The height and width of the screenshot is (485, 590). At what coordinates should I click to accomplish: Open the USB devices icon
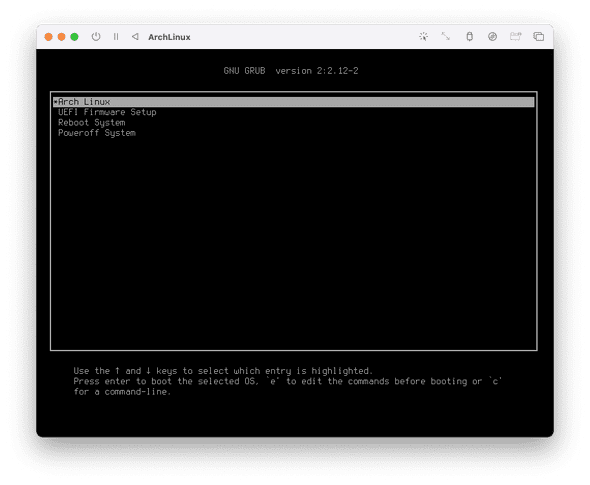(469, 36)
